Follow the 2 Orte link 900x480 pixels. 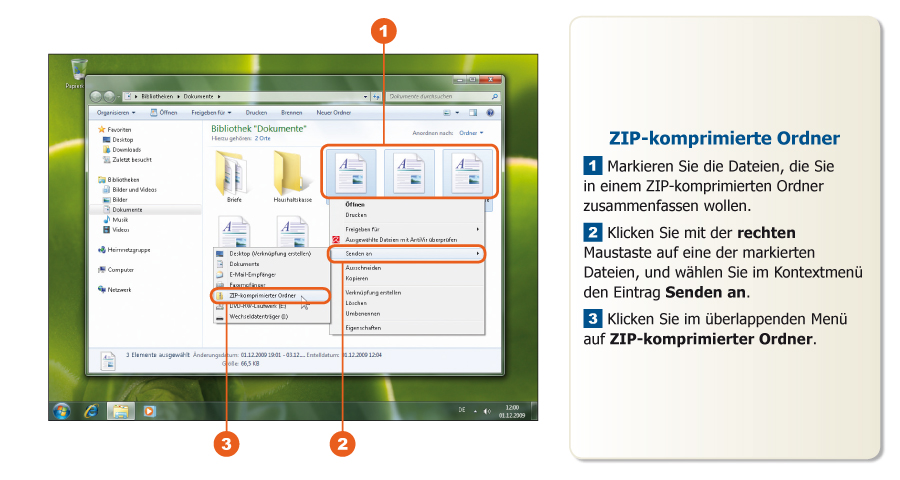click(262, 139)
